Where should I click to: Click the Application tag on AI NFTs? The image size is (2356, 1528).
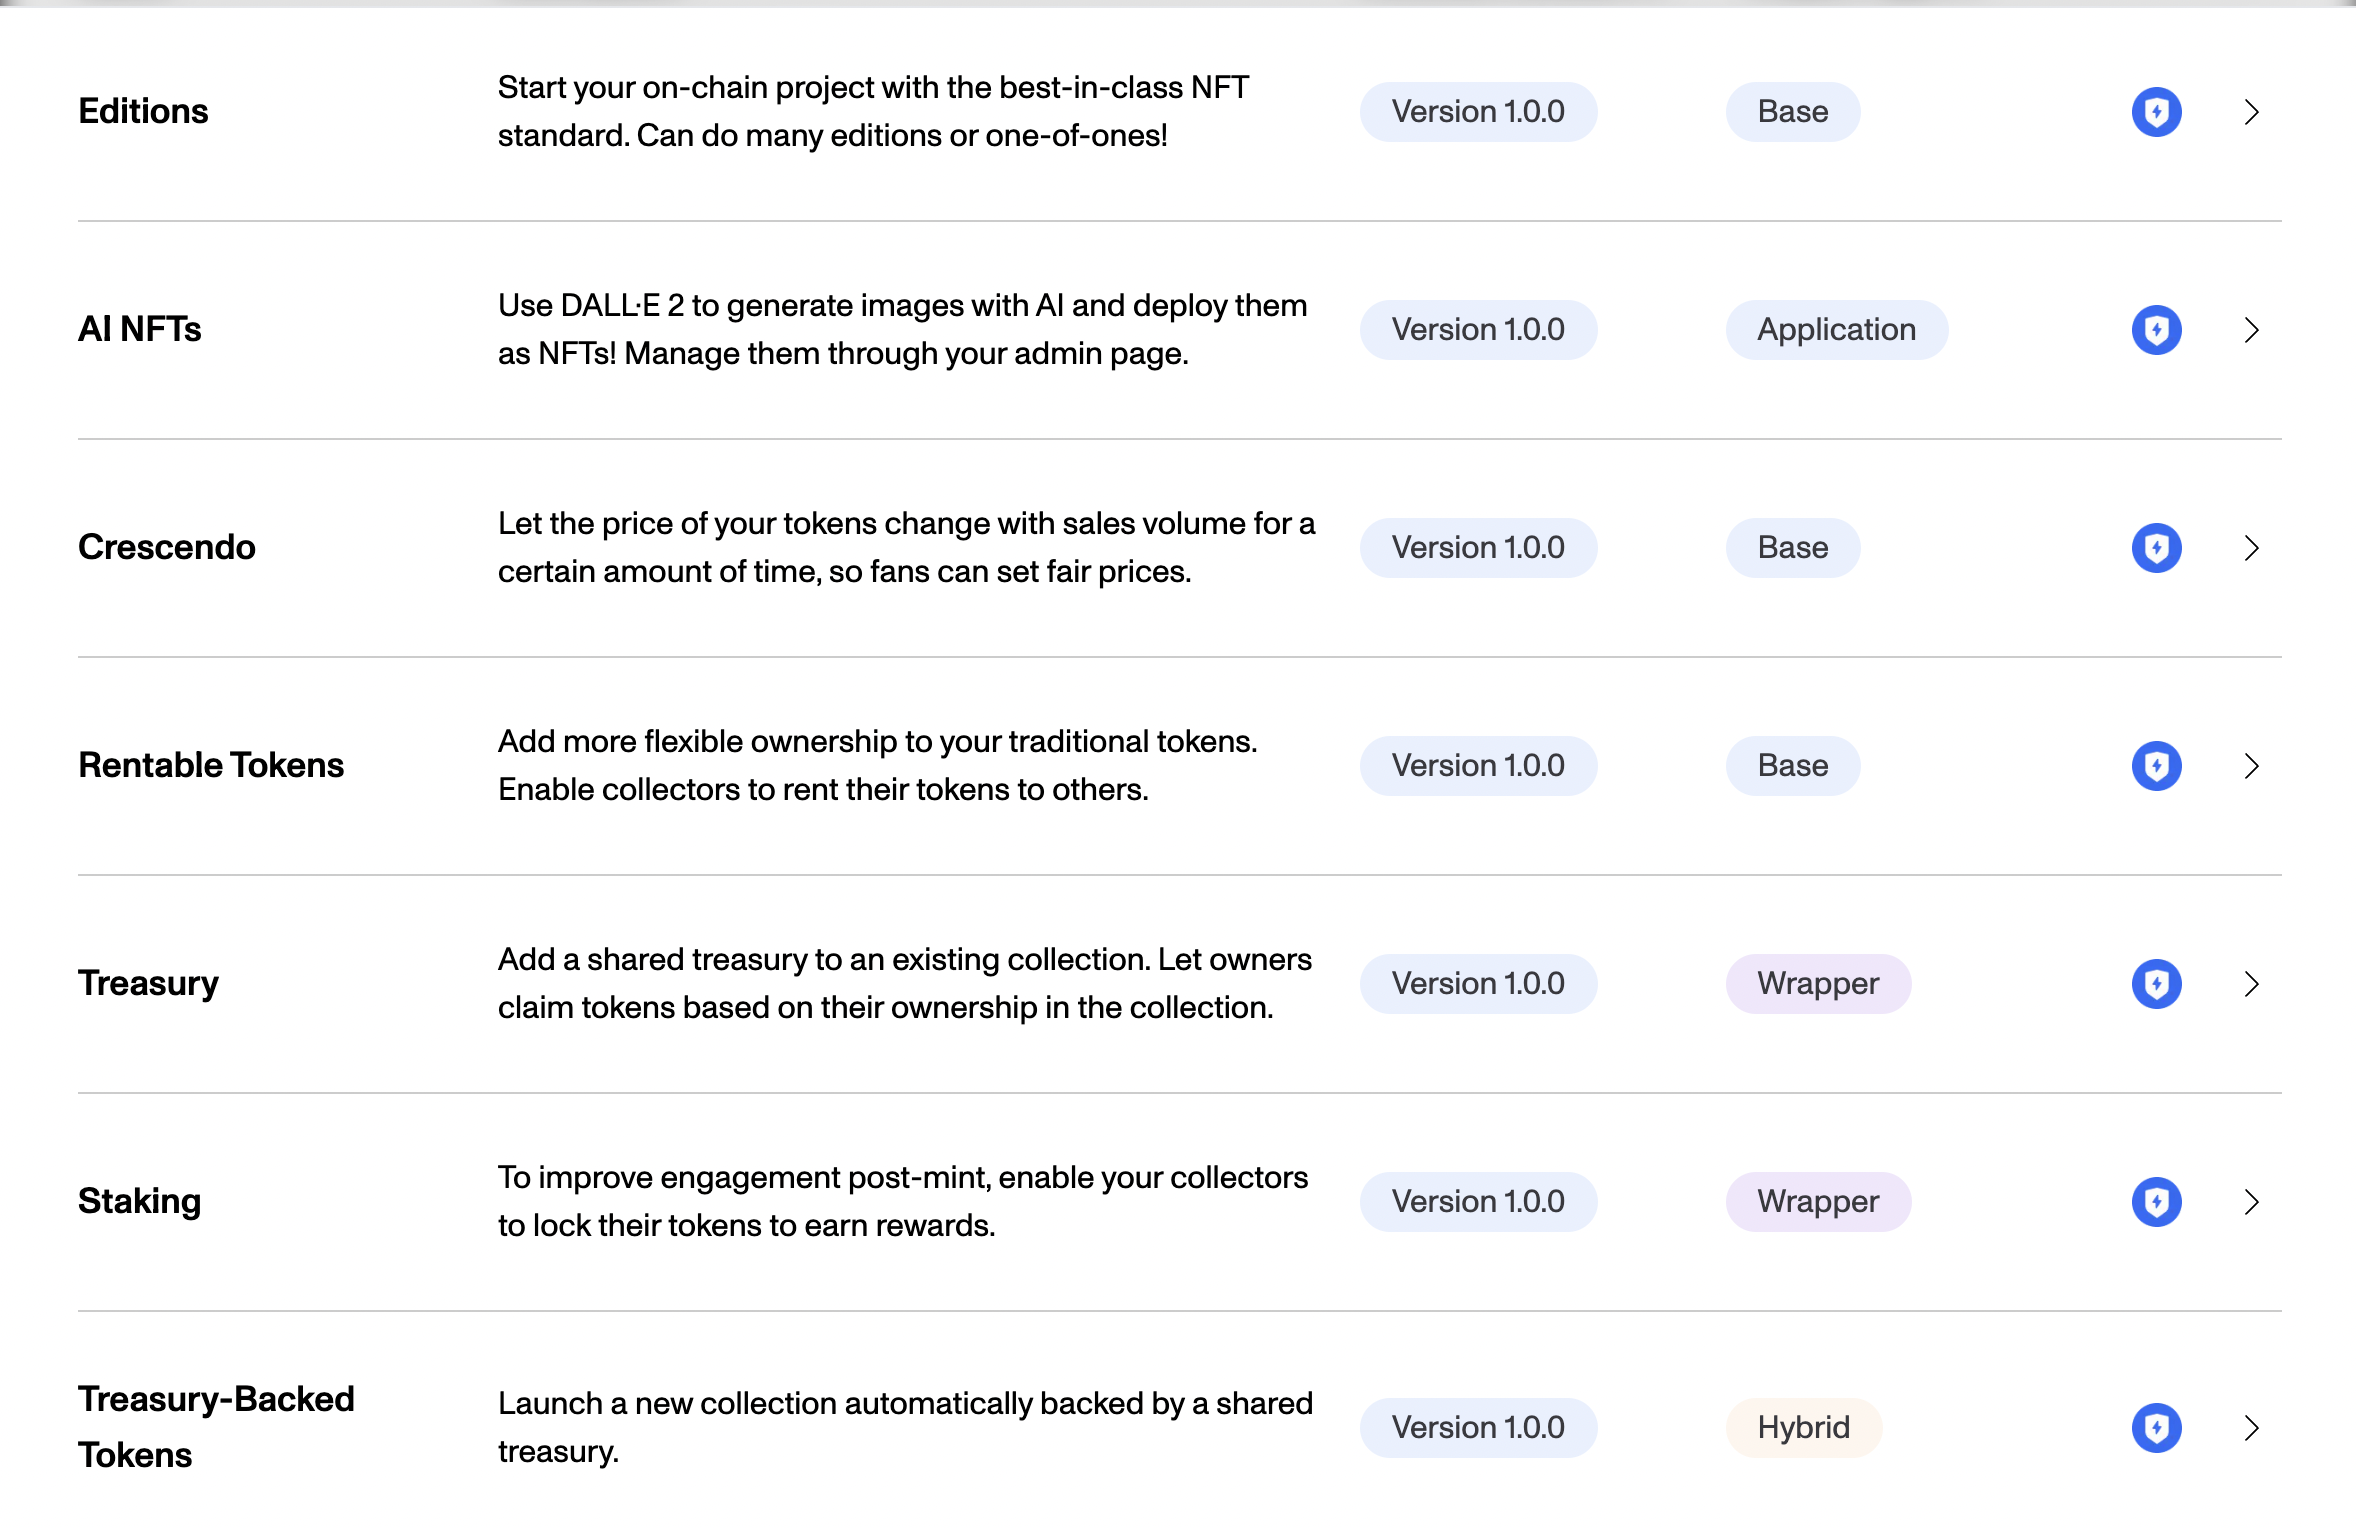tap(1836, 330)
